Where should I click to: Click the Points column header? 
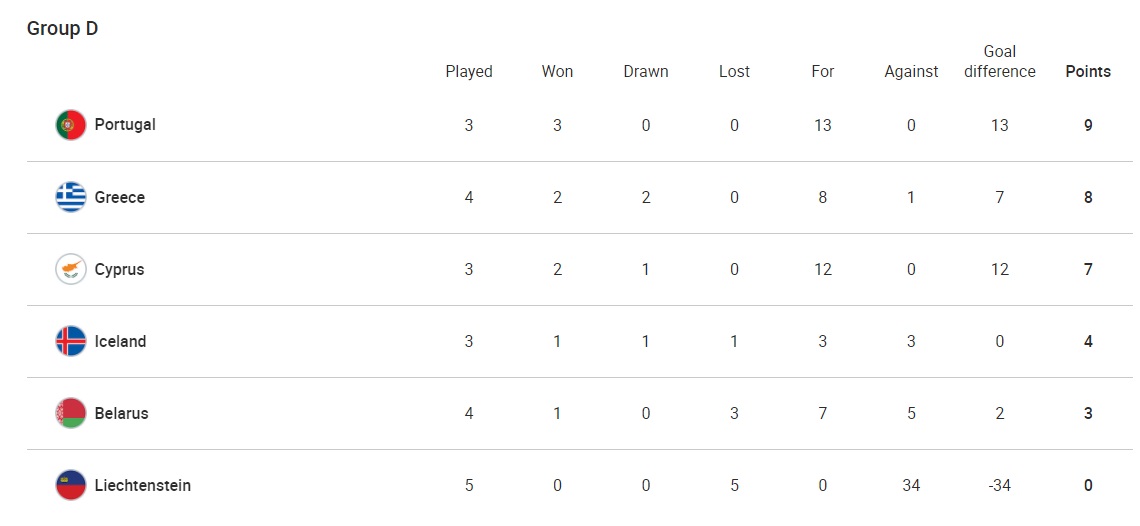[1088, 71]
